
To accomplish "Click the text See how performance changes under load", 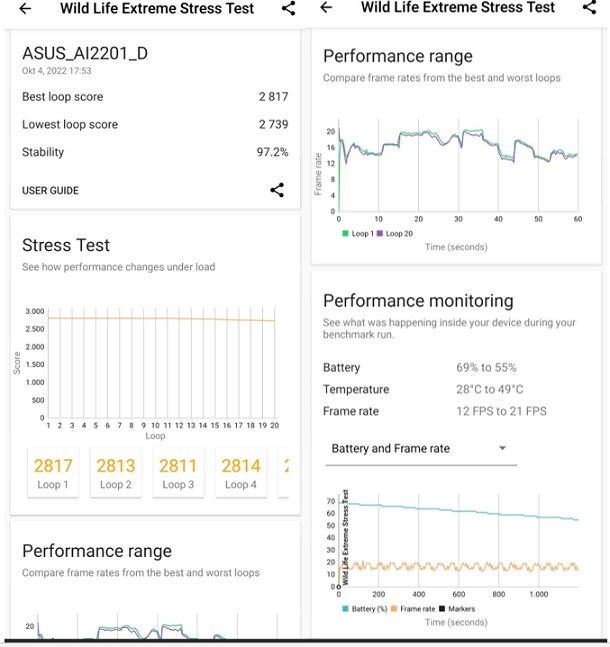I will click(x=118, y=267).
